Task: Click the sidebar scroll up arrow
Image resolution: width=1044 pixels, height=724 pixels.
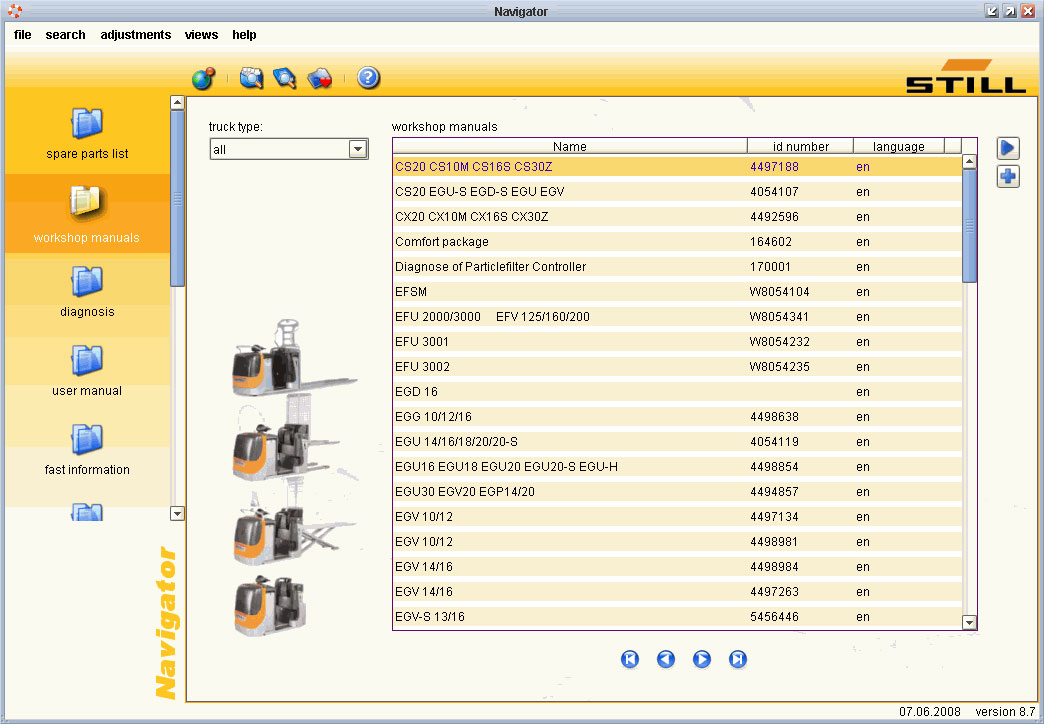Action: (177, 103)
